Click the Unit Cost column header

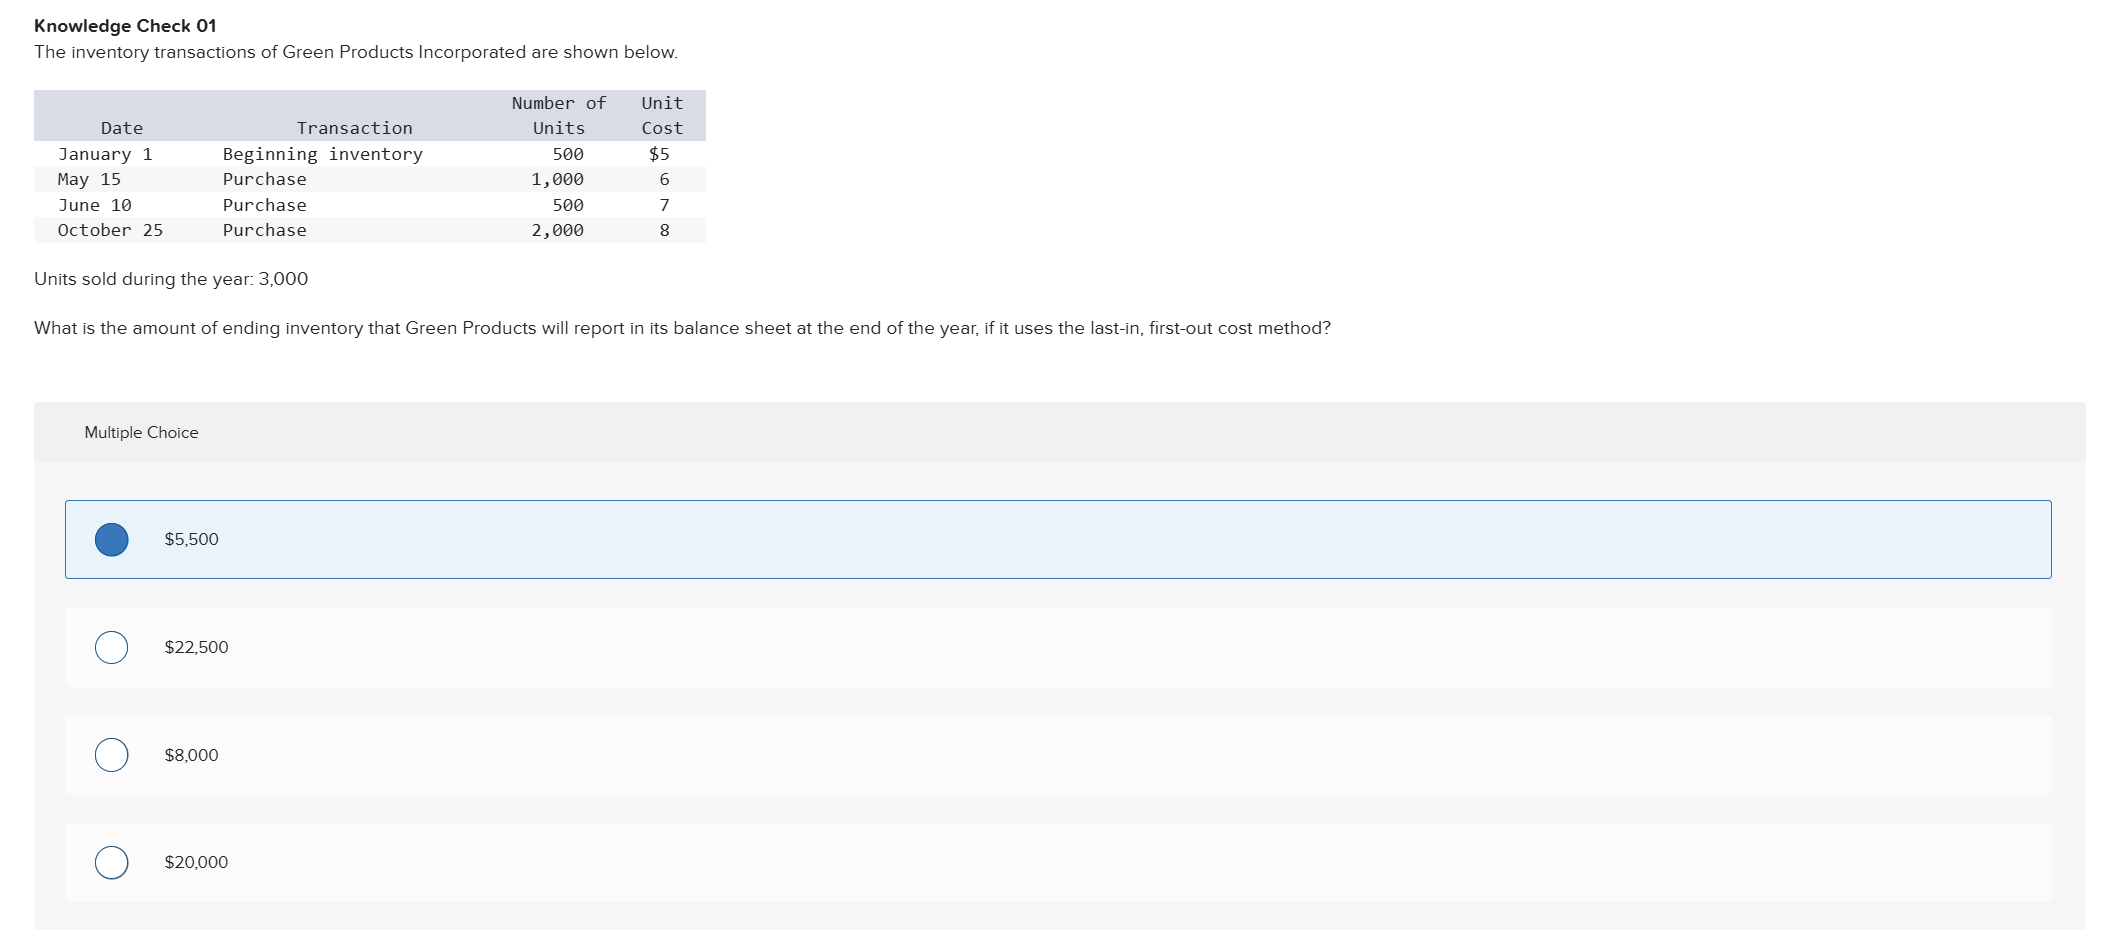662,115
